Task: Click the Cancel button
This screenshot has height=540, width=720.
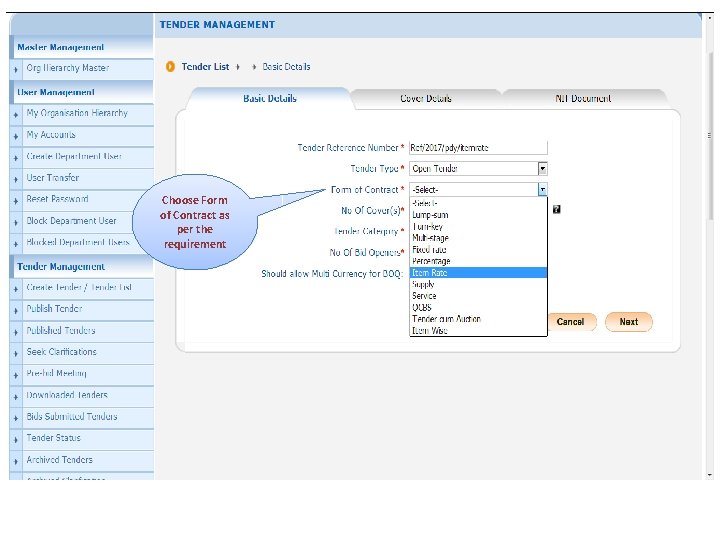Action: coord(570,321)
